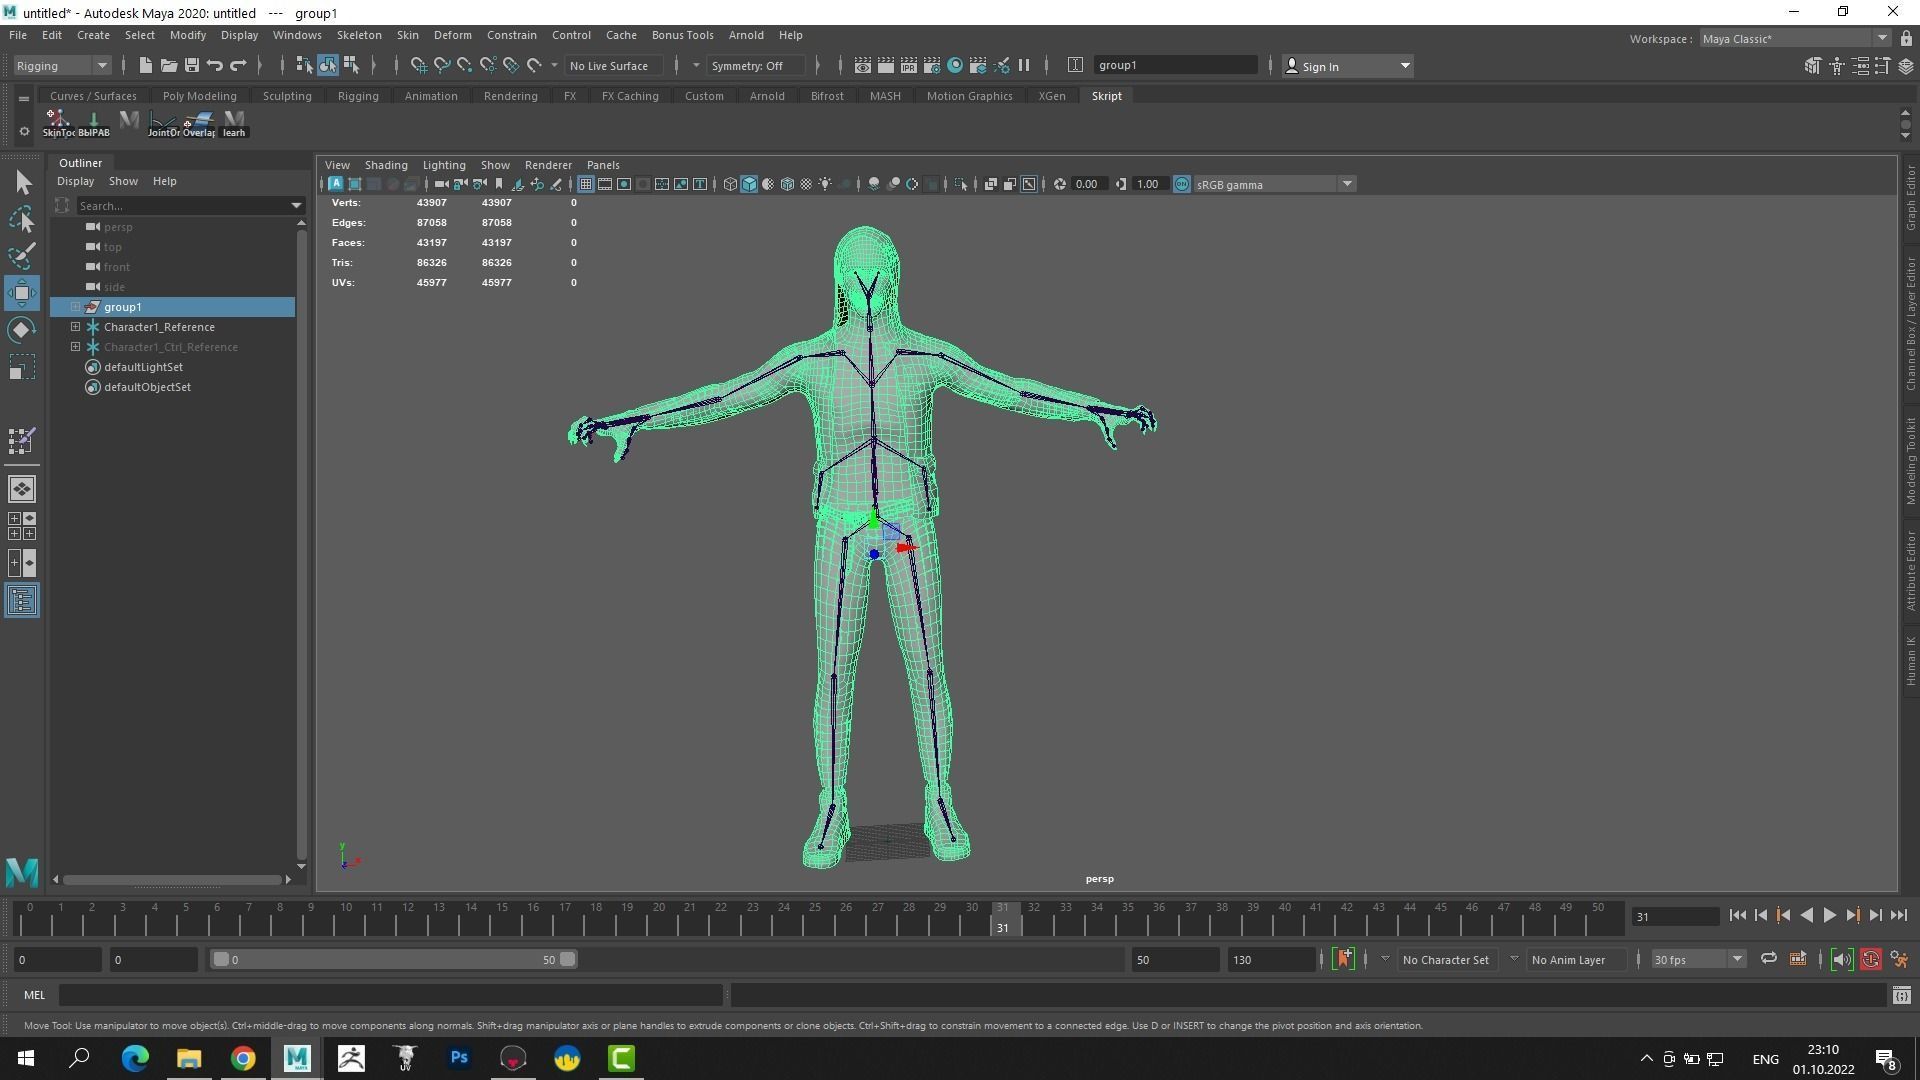The image size is (1920, 1080).
Task: Activate the Lasso select tool
Action: [22, 219]
